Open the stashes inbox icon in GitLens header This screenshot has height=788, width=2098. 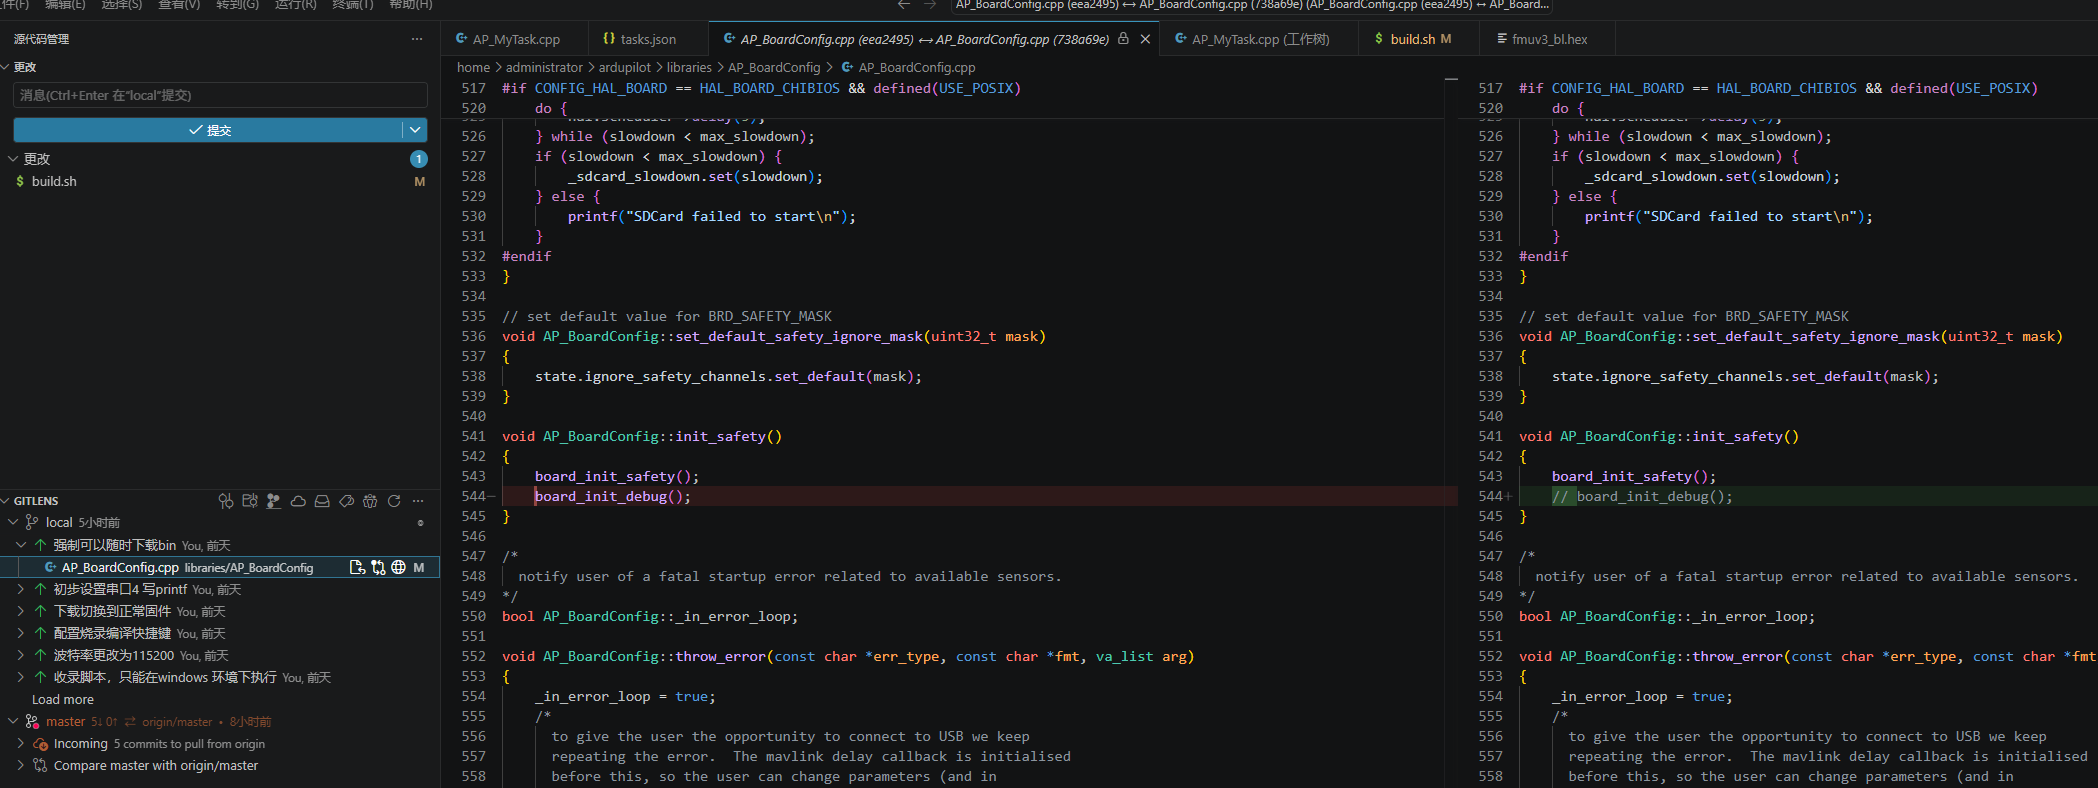[x=322, y=501]
